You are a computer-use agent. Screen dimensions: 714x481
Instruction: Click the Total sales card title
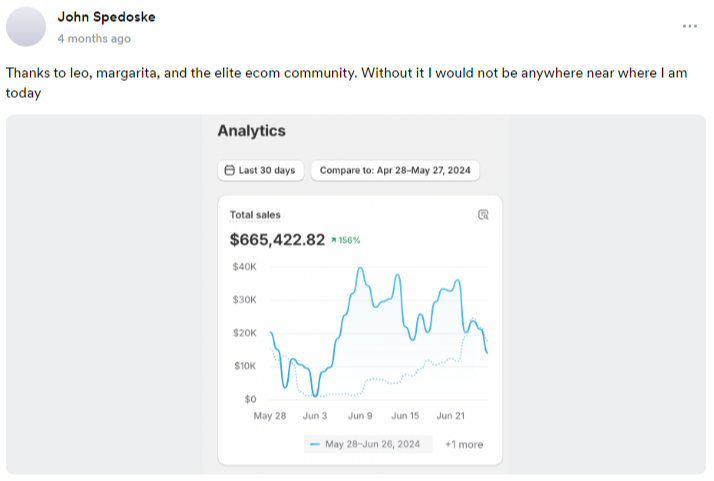[255, 215]
